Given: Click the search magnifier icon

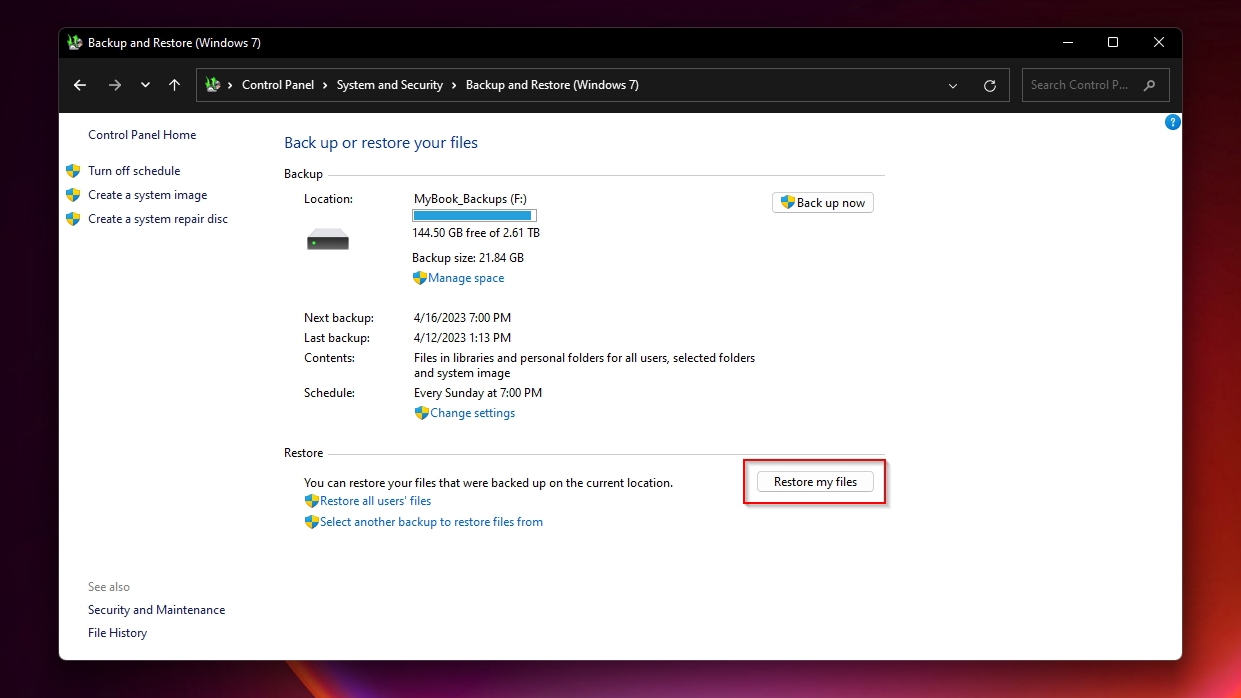Looking at the screenshot, I should (x=1150, y=85).
